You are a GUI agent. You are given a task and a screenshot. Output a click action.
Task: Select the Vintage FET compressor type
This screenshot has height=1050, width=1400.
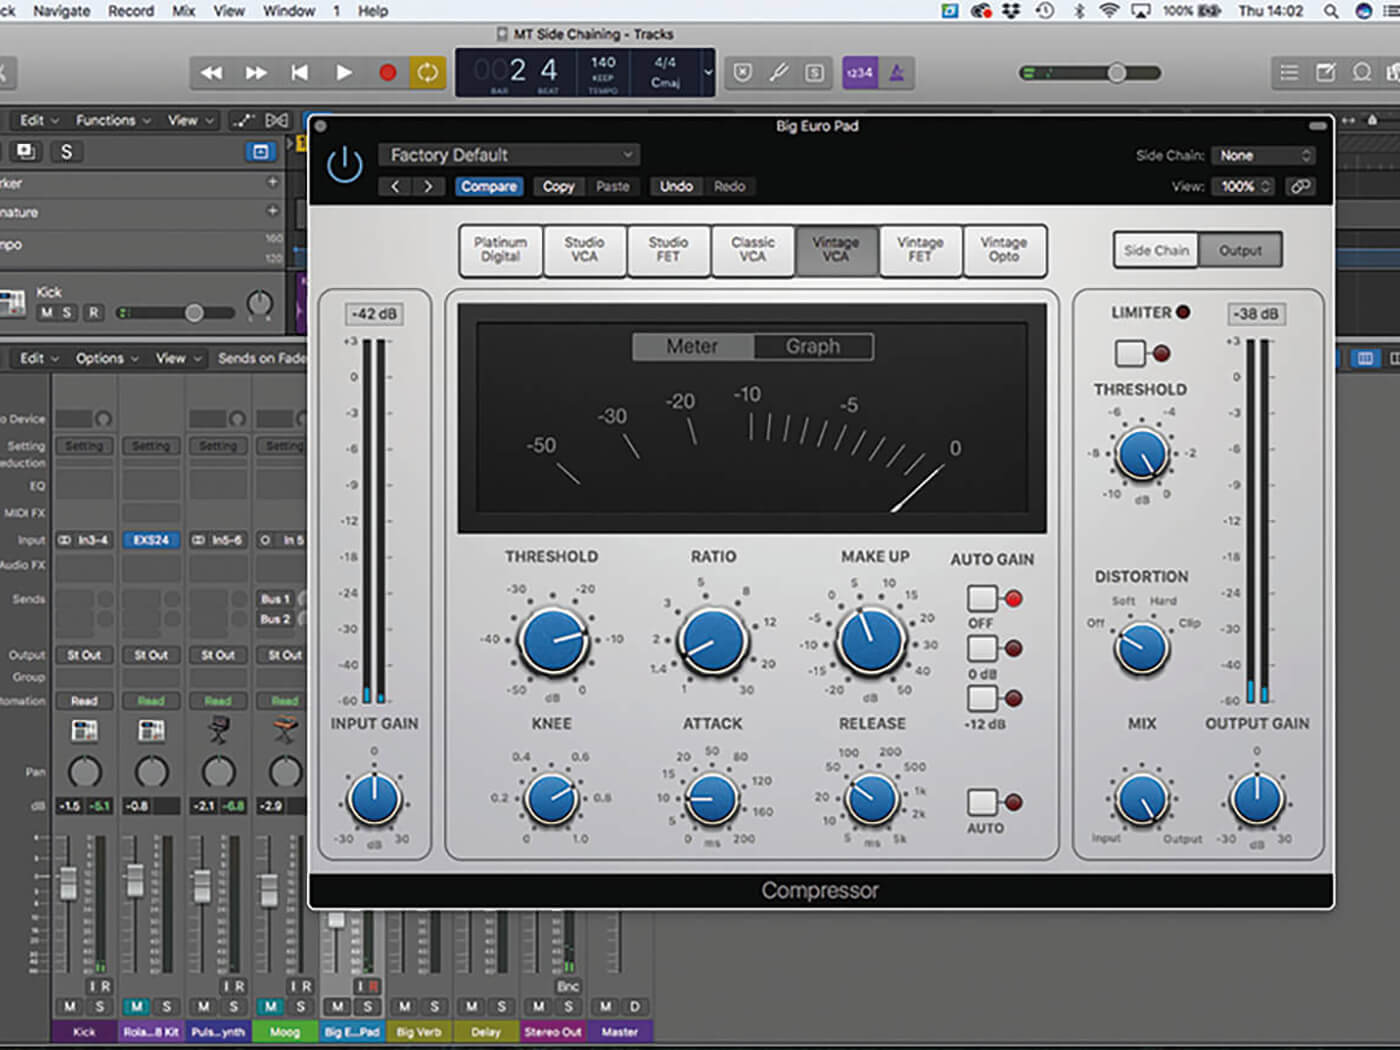click(920, 250)
